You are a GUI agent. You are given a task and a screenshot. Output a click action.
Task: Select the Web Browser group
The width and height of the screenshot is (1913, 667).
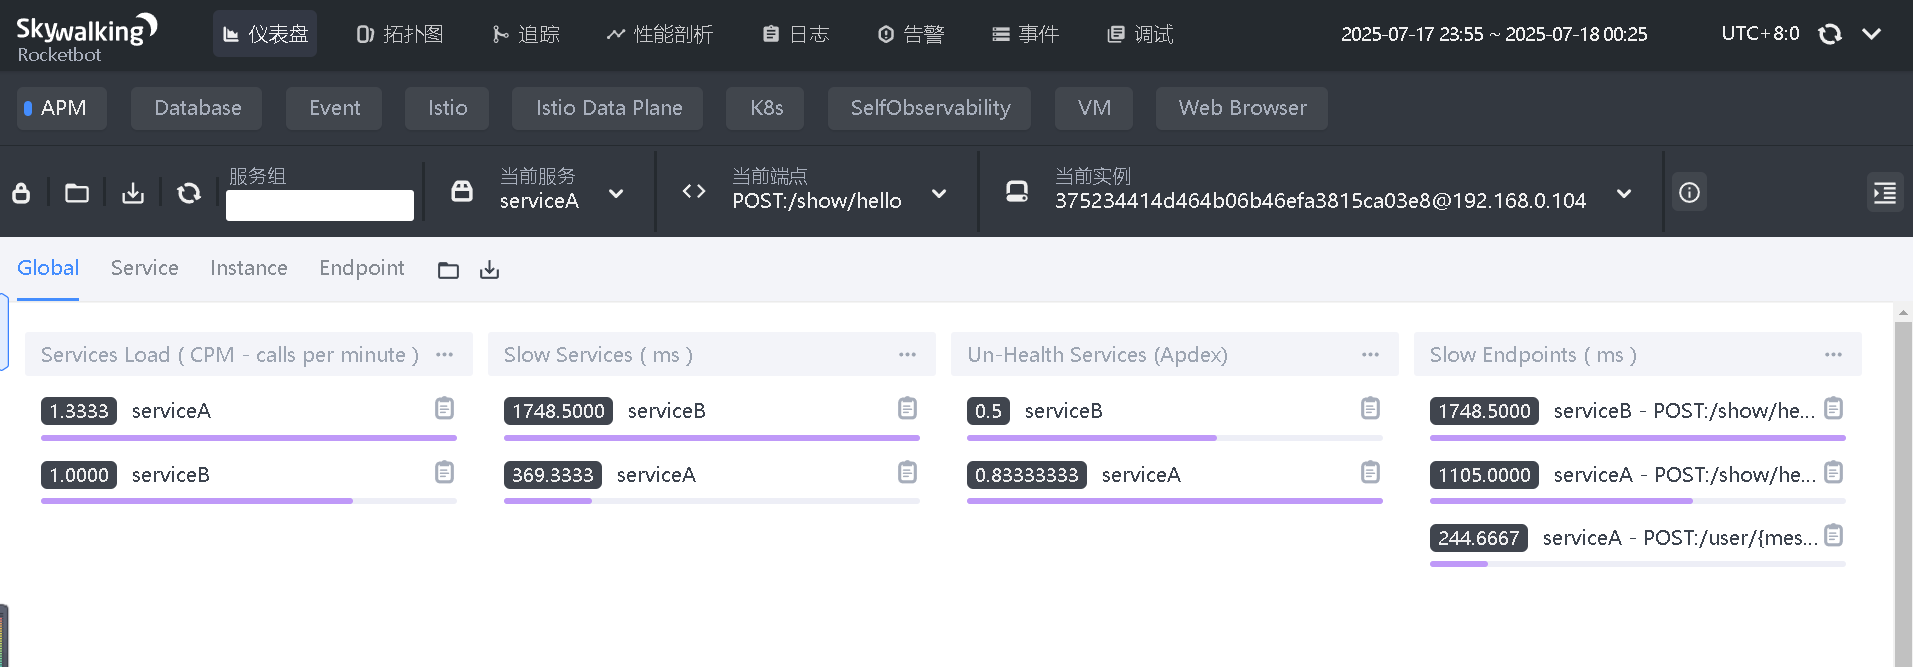coord(1242,108)
